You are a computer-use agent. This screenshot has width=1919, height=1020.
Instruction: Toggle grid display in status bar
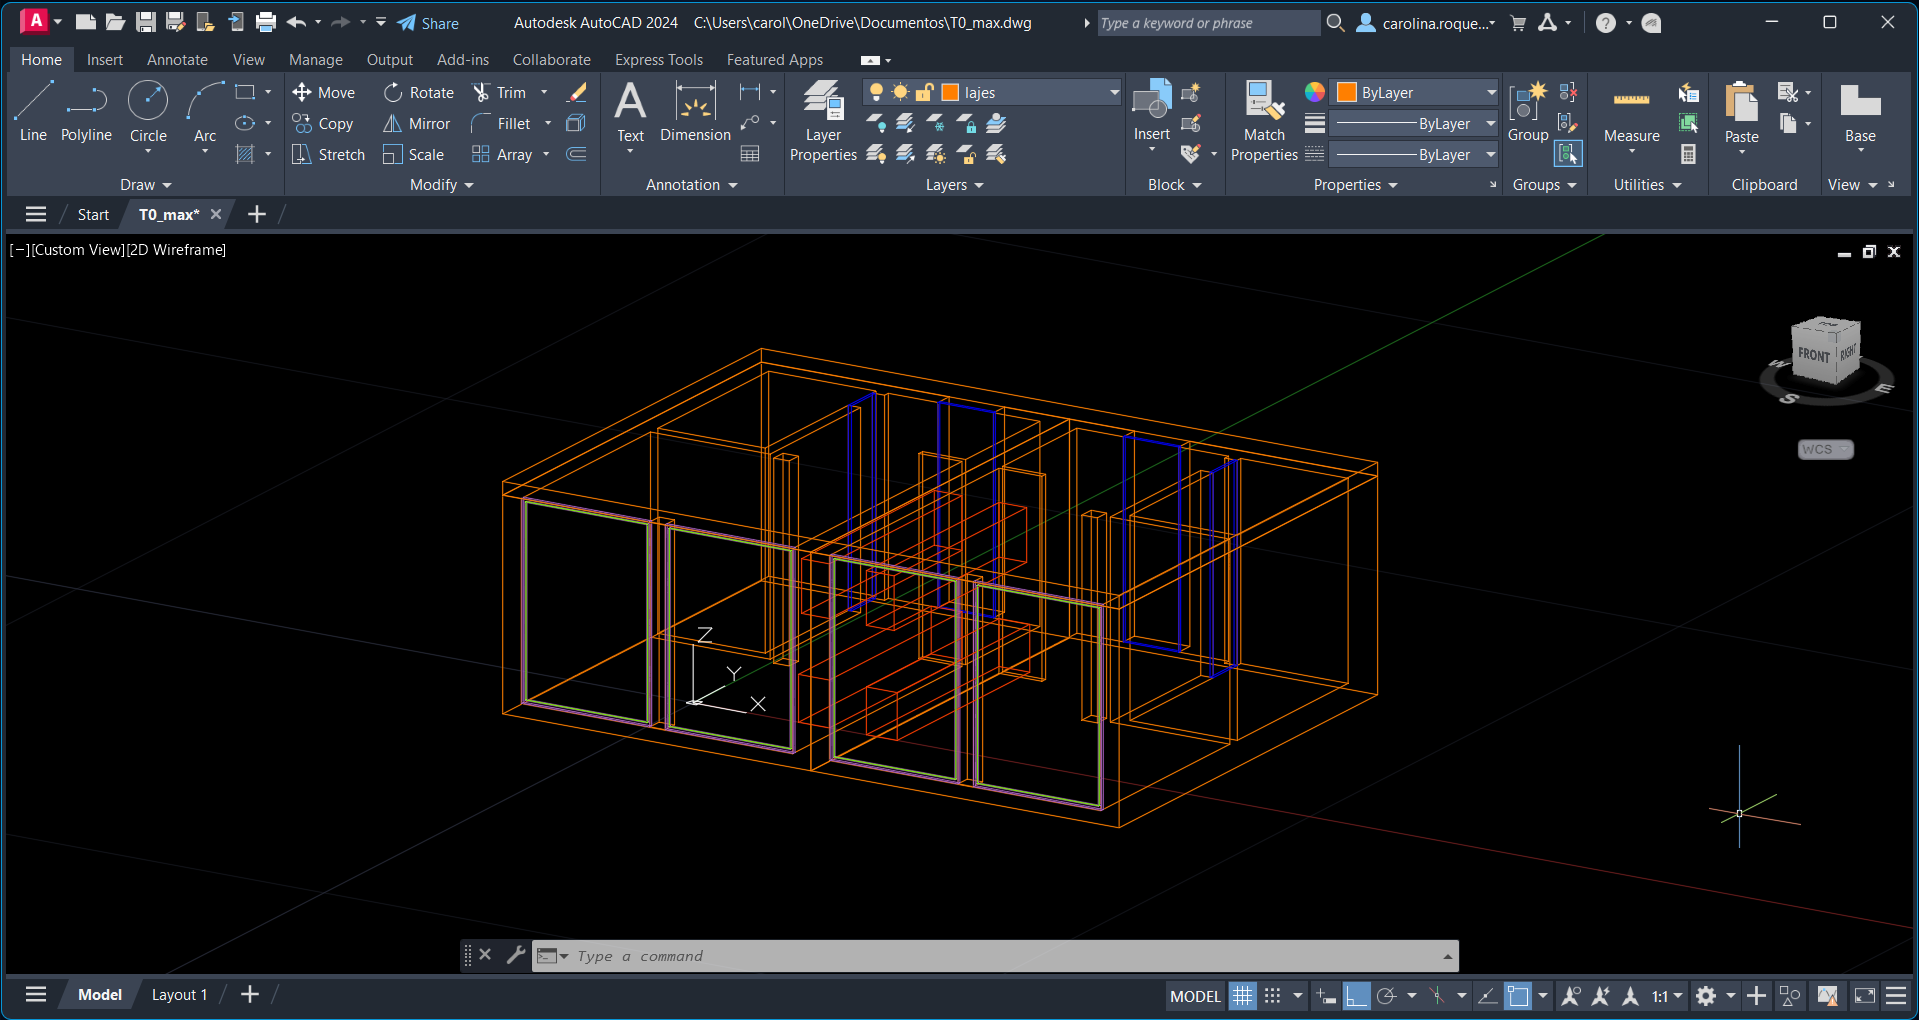coord(1242,996)
